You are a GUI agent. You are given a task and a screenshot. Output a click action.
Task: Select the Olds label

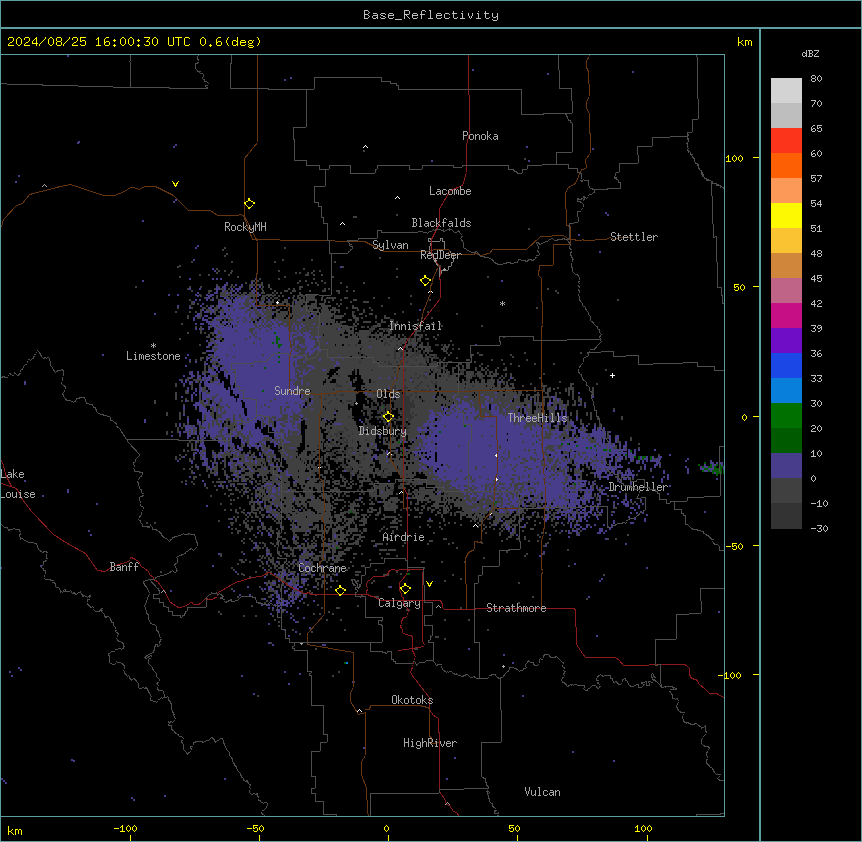click(x=388, y=394)
